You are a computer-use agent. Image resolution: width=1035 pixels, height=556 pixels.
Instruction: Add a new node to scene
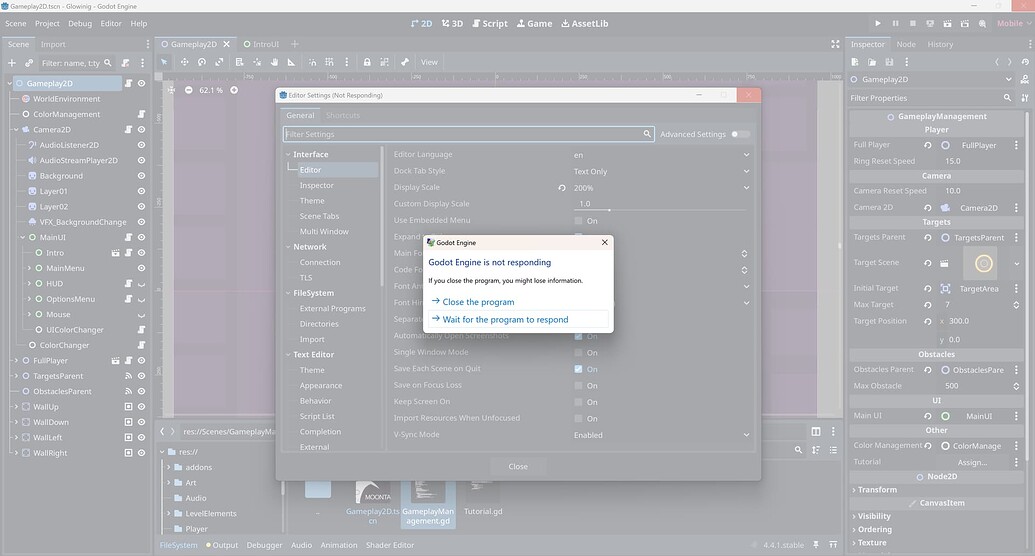11,63
